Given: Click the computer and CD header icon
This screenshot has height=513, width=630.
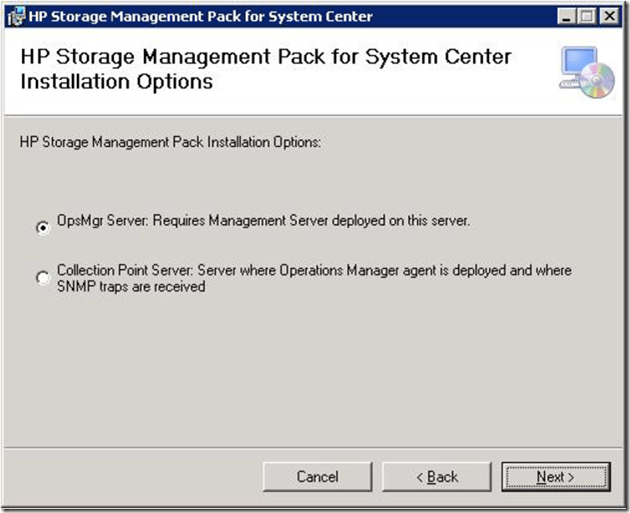Looking at the screenshot, I should click(x=585, y=73).
